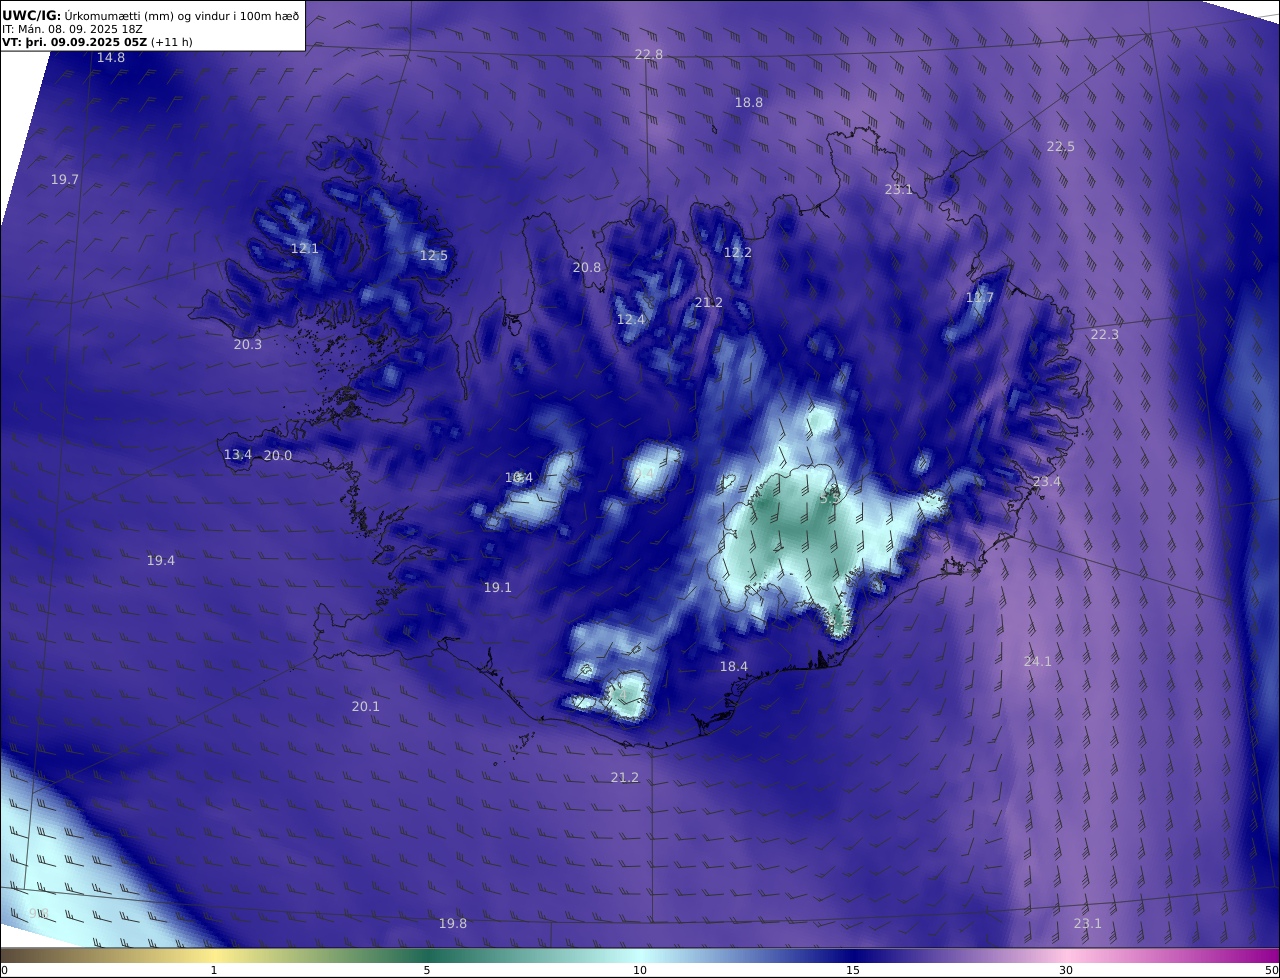This screenshot has height=978, width=1280.
Task: Click the 19.1 value label
Action: [x=498, y=587]
